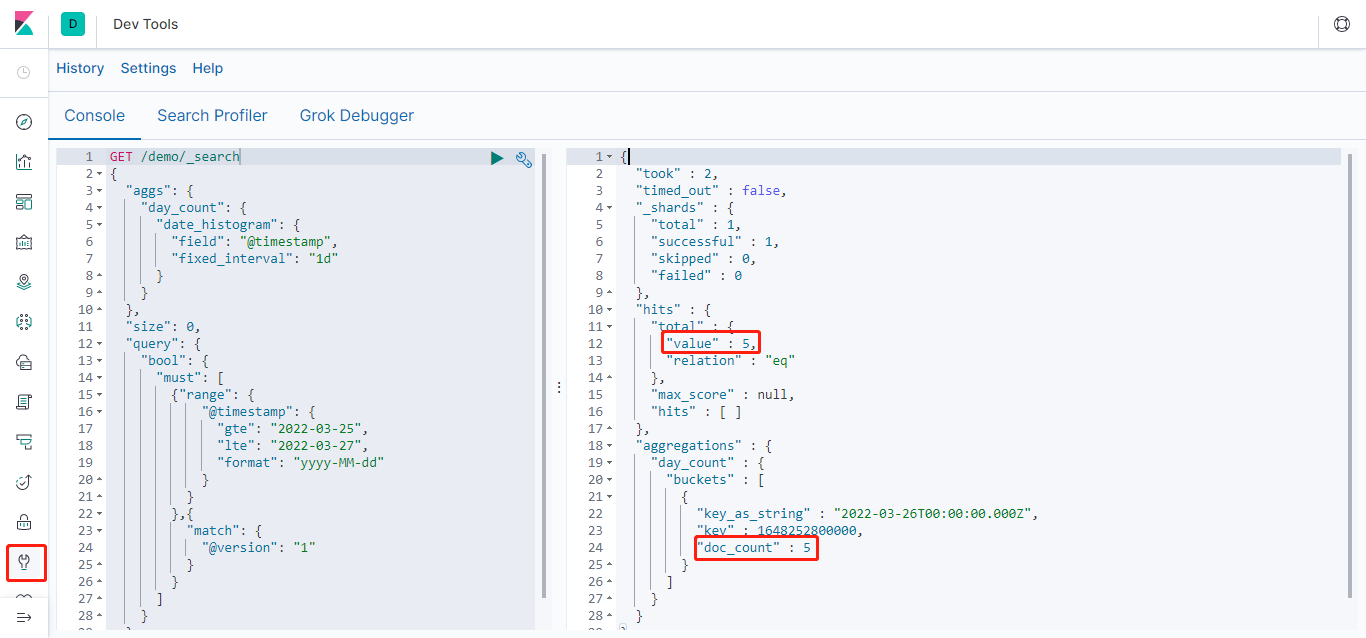Collapse the "@timestamp" range fold arrow
Viewport: 1366px width, 638px height.
click(x=99, y=412)
